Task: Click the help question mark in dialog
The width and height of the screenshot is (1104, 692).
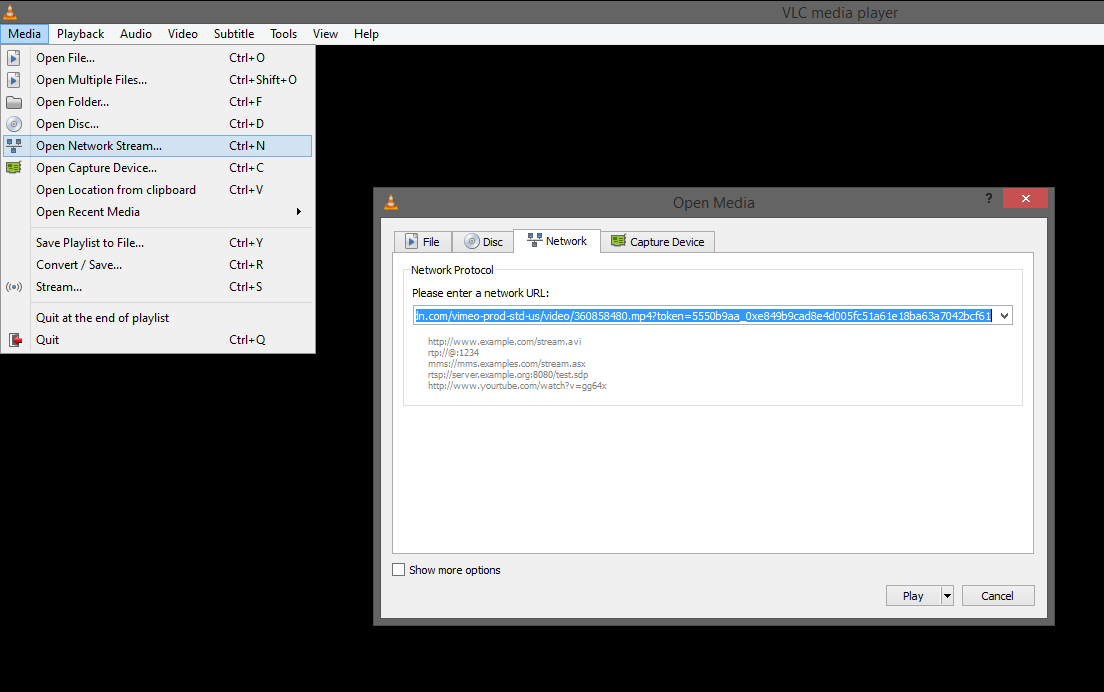Action: pyautogui.click(x=989, y=198)
